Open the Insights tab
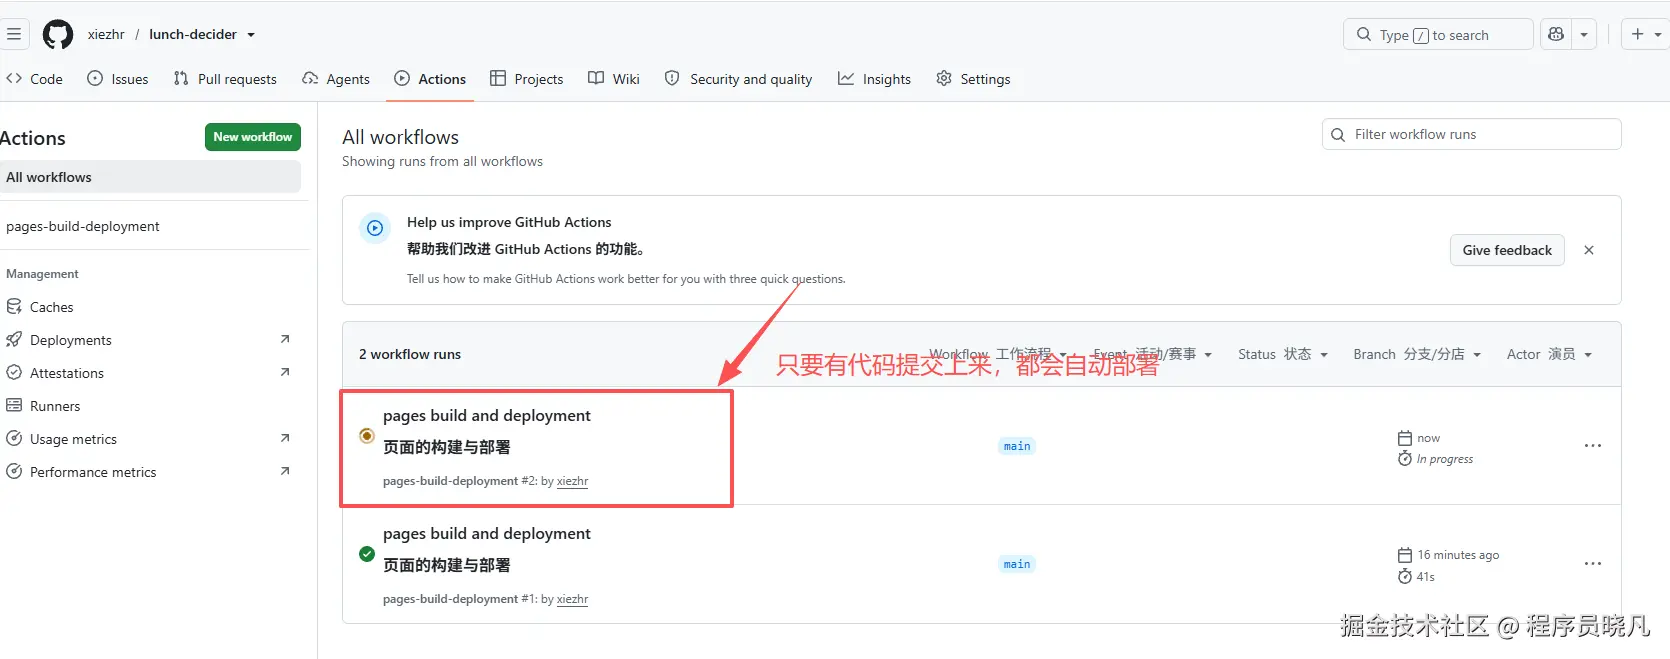The width and height of the screenshot is (1670, 659). (x=875, y=79)
